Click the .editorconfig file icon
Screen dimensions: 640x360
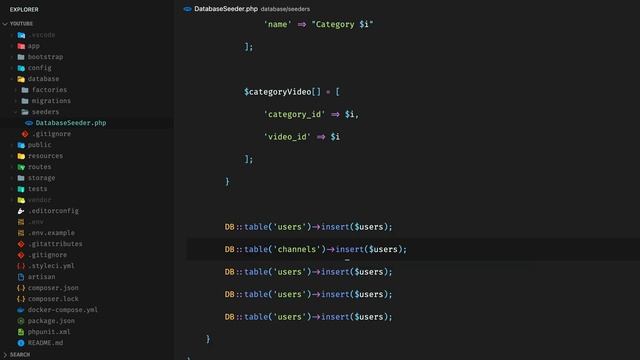[x=21, y=211]
